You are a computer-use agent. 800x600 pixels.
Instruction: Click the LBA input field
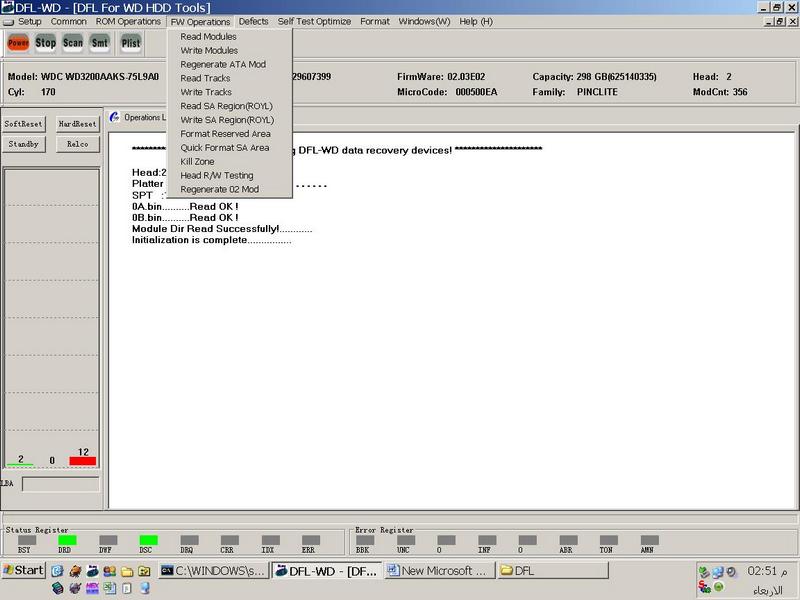point(61,484)
